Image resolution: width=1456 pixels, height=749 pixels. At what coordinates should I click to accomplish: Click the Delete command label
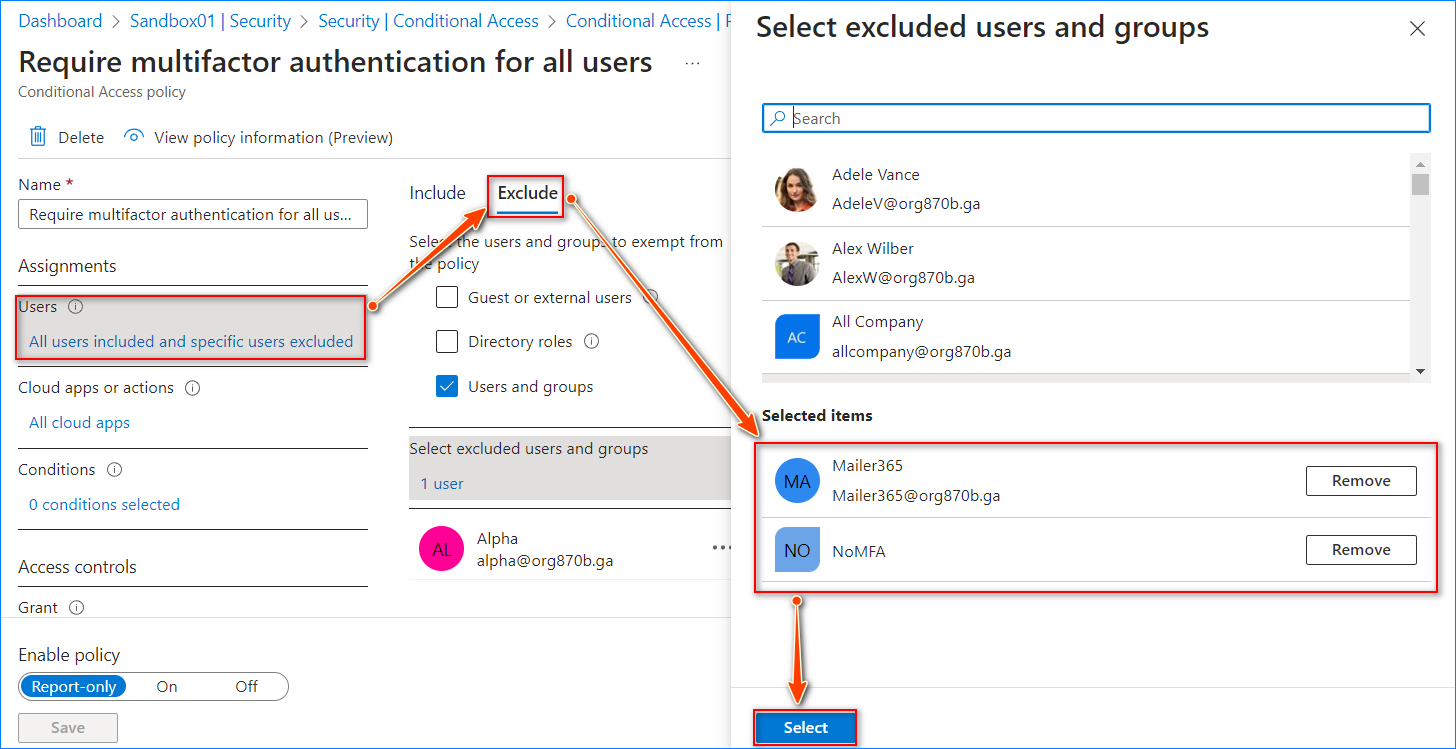pyautogui.click(x=81, y=138)
